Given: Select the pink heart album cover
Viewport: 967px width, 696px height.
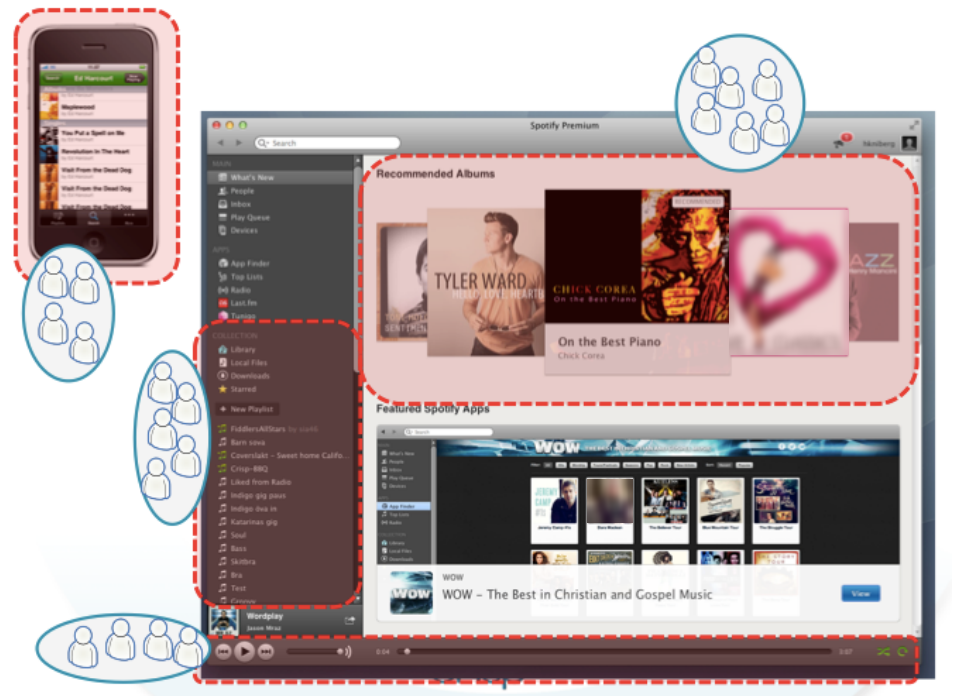Looking at the screenshot, I should [x=789, y=282].
